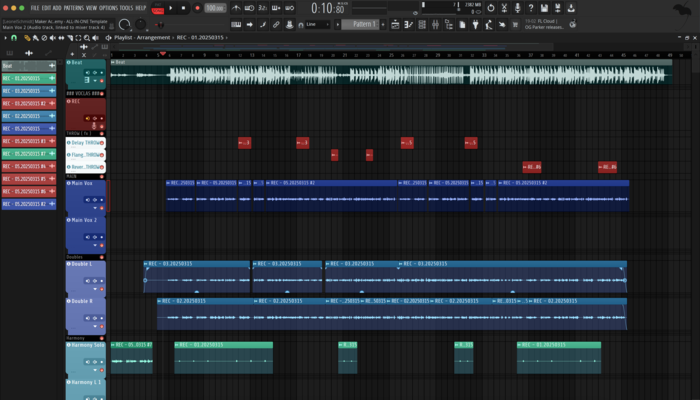The width and height of the screenshot is (700, 400).
Task: Open pattern selector arrow left of Pattern 1
Action: tap(338, 25)
